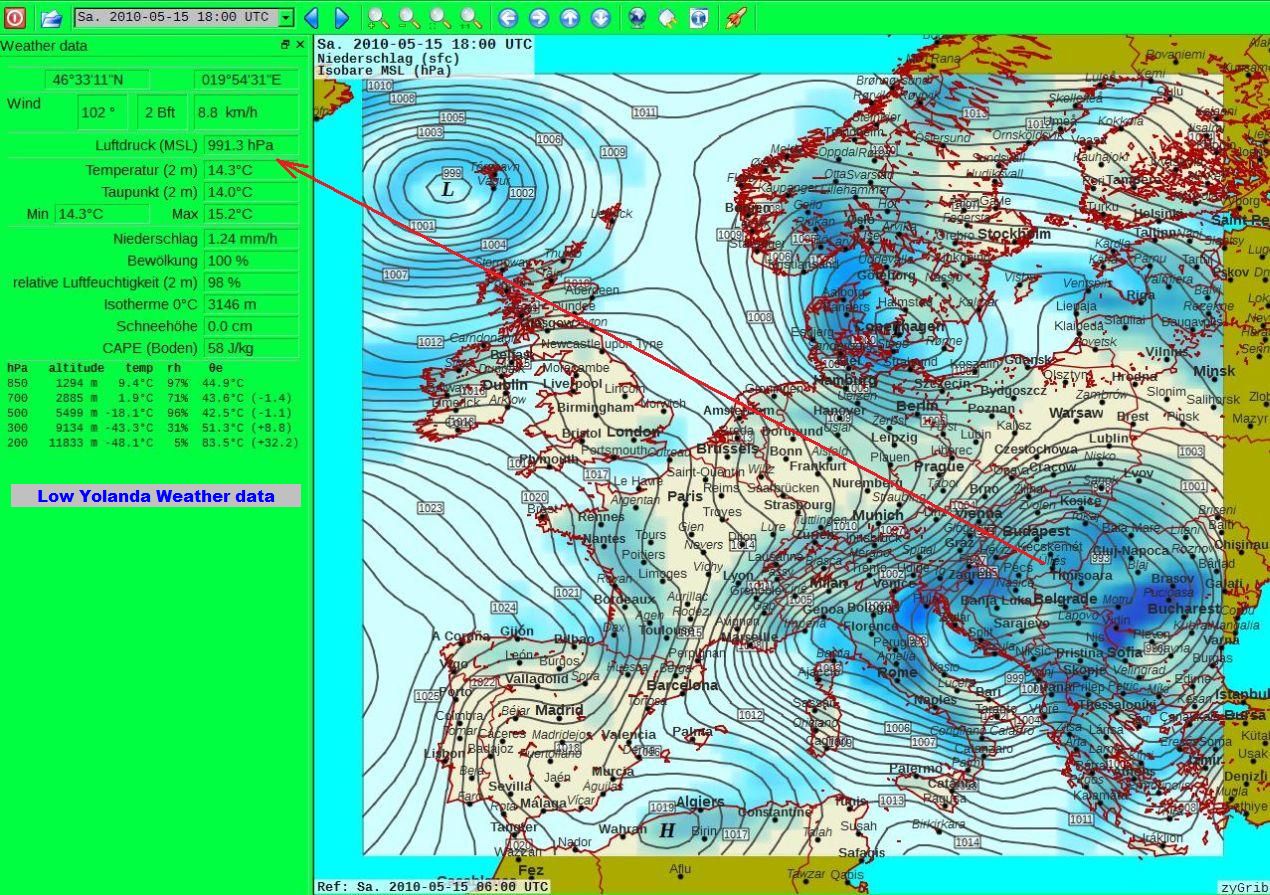Float the Weather data panel
Image resolution: width=1270 pixels, height=895 pixels.
(x=285, y=45)
